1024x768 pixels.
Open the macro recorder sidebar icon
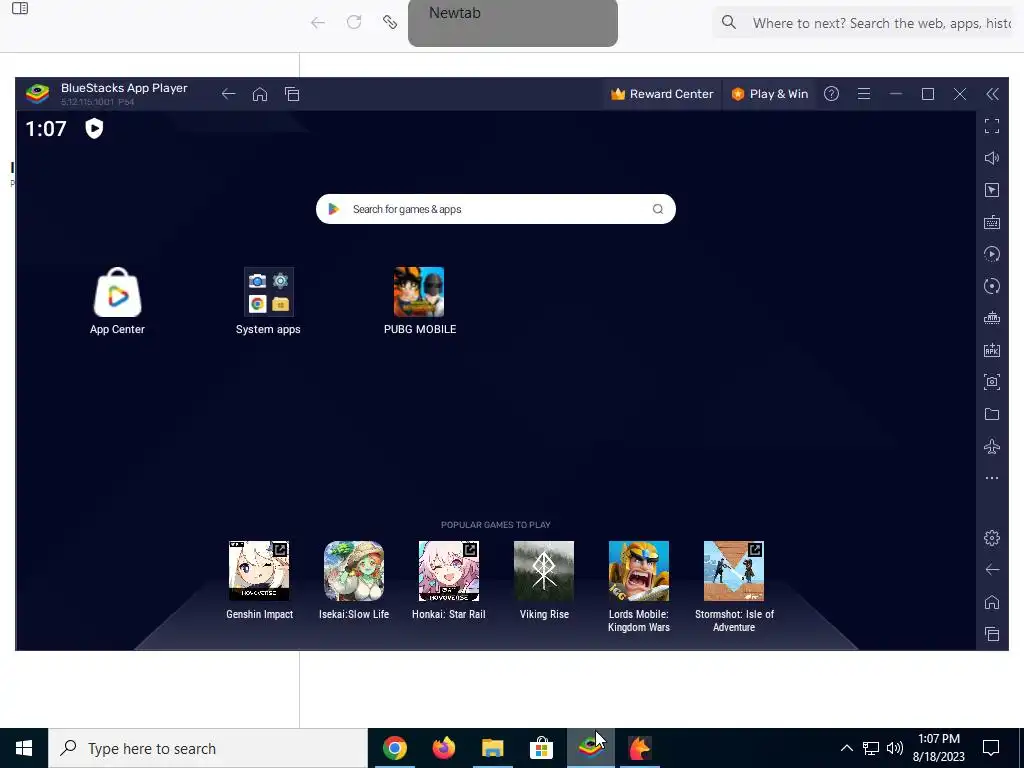coord(992,254)
